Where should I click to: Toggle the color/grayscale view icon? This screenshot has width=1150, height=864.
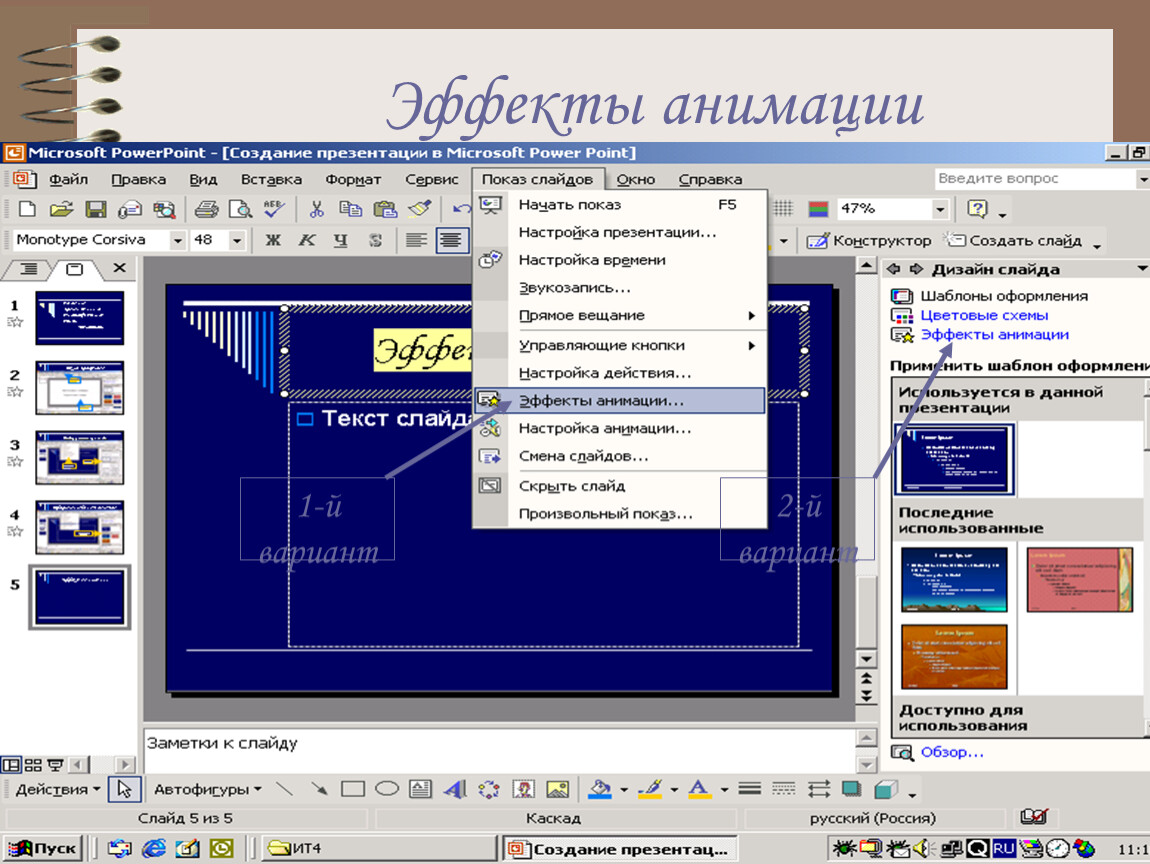[818, 209]
